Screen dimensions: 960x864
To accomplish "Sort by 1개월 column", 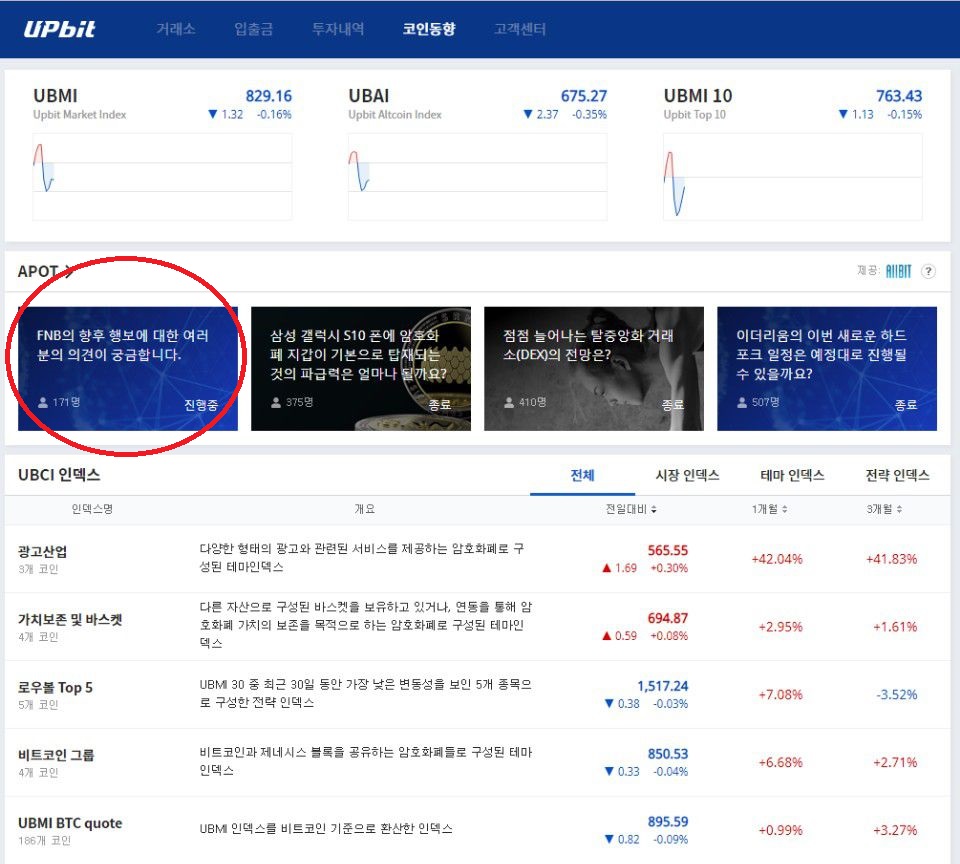I will tap(770, 509).
